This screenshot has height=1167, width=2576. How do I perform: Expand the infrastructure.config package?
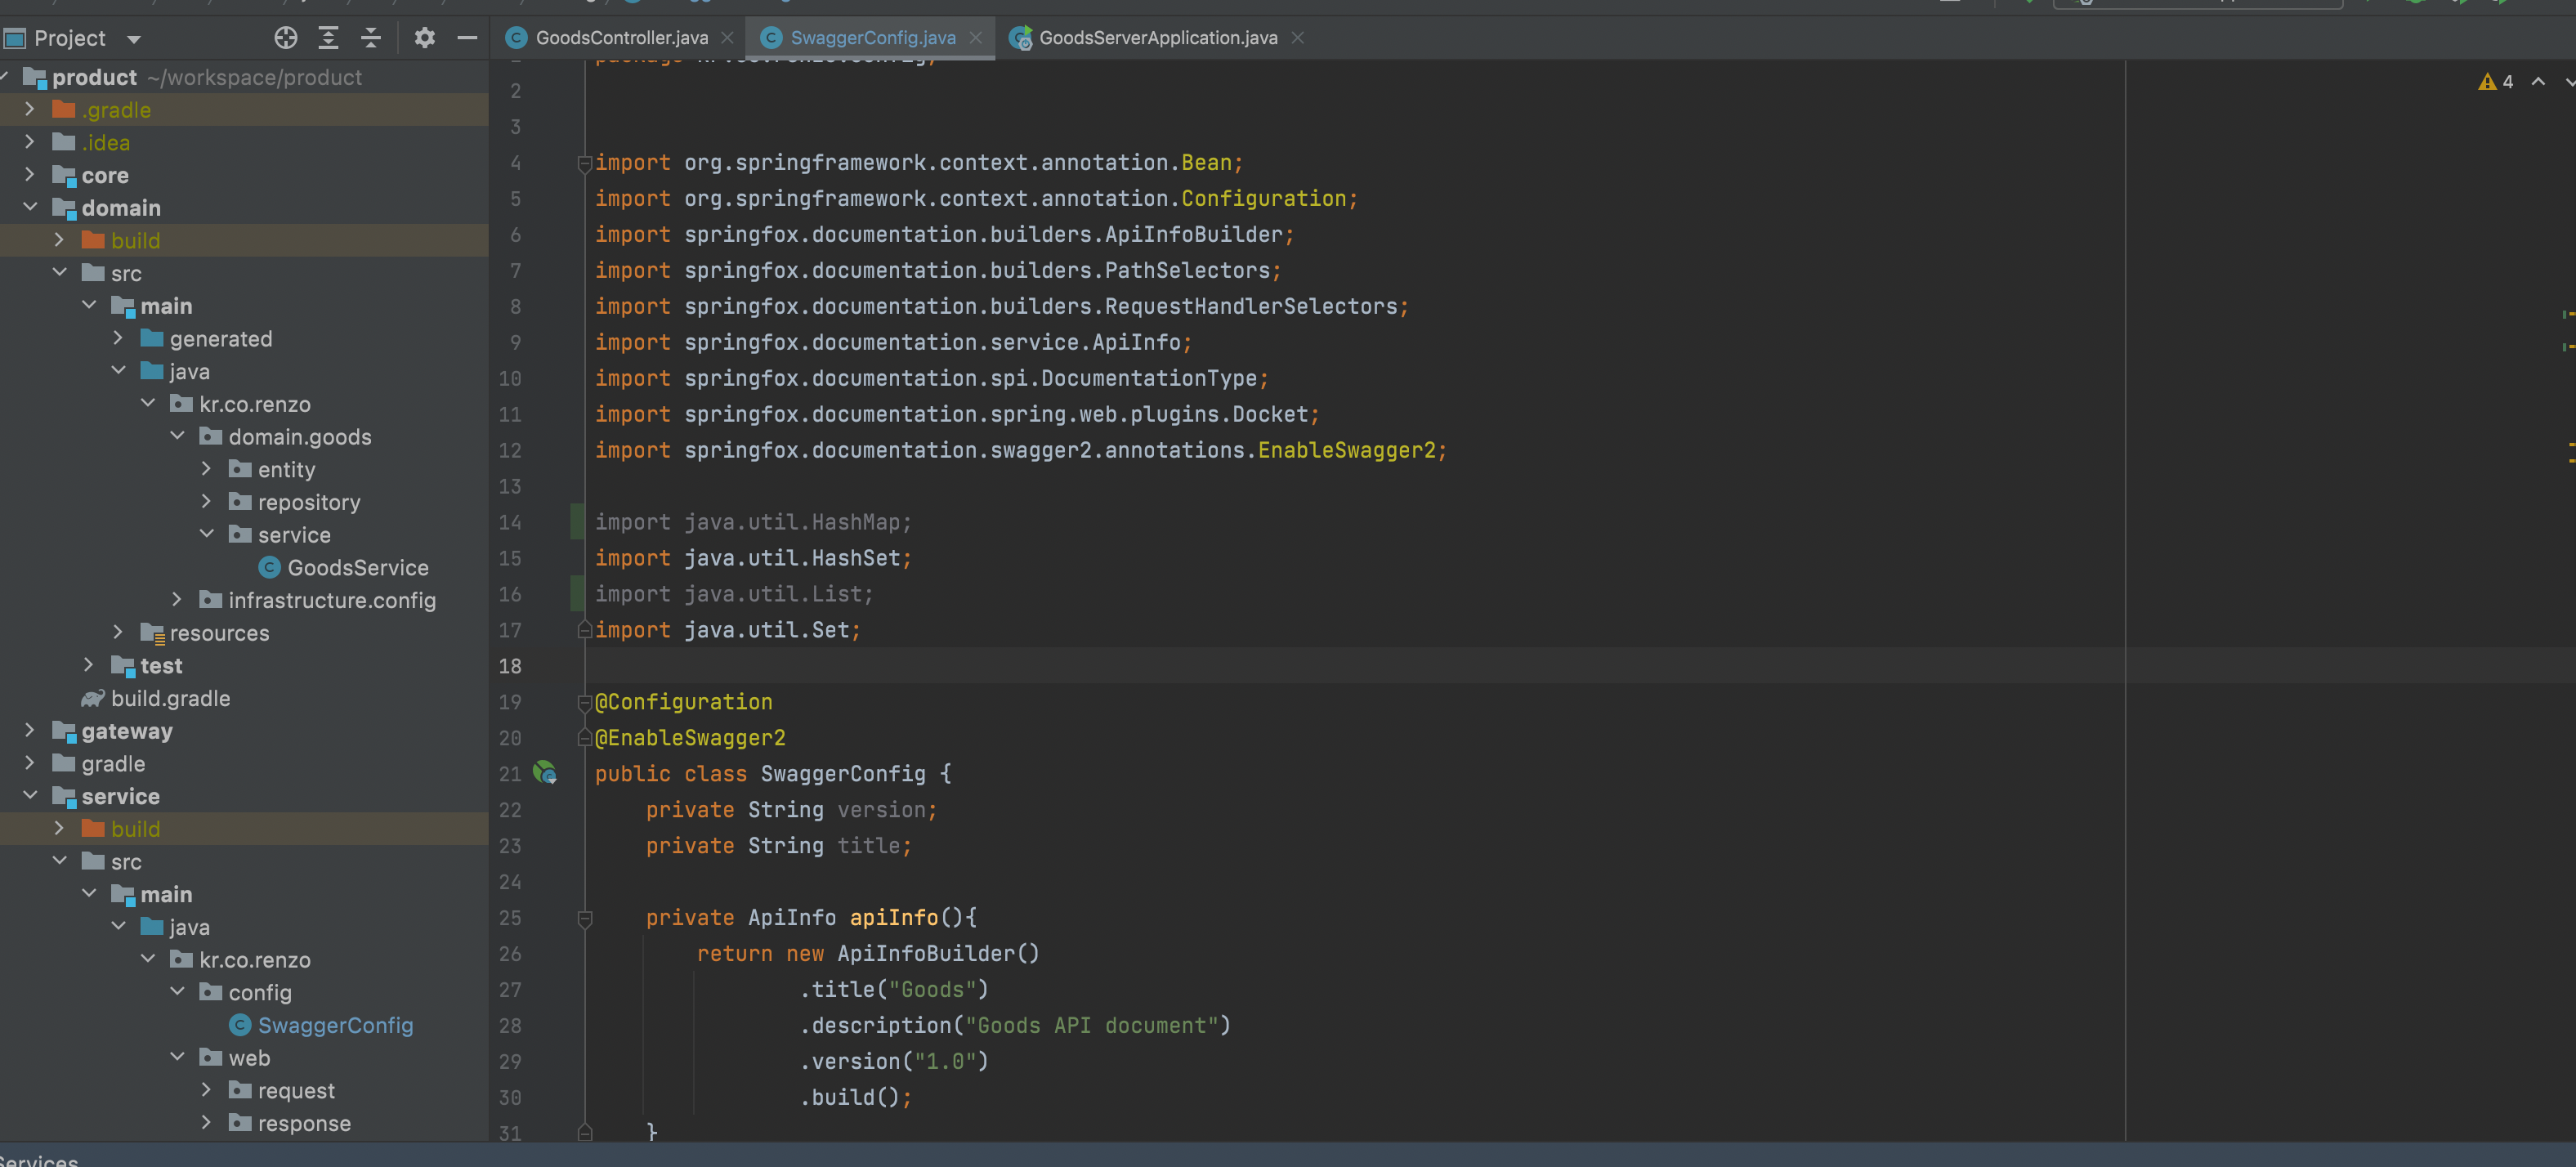tap(177, 600)
